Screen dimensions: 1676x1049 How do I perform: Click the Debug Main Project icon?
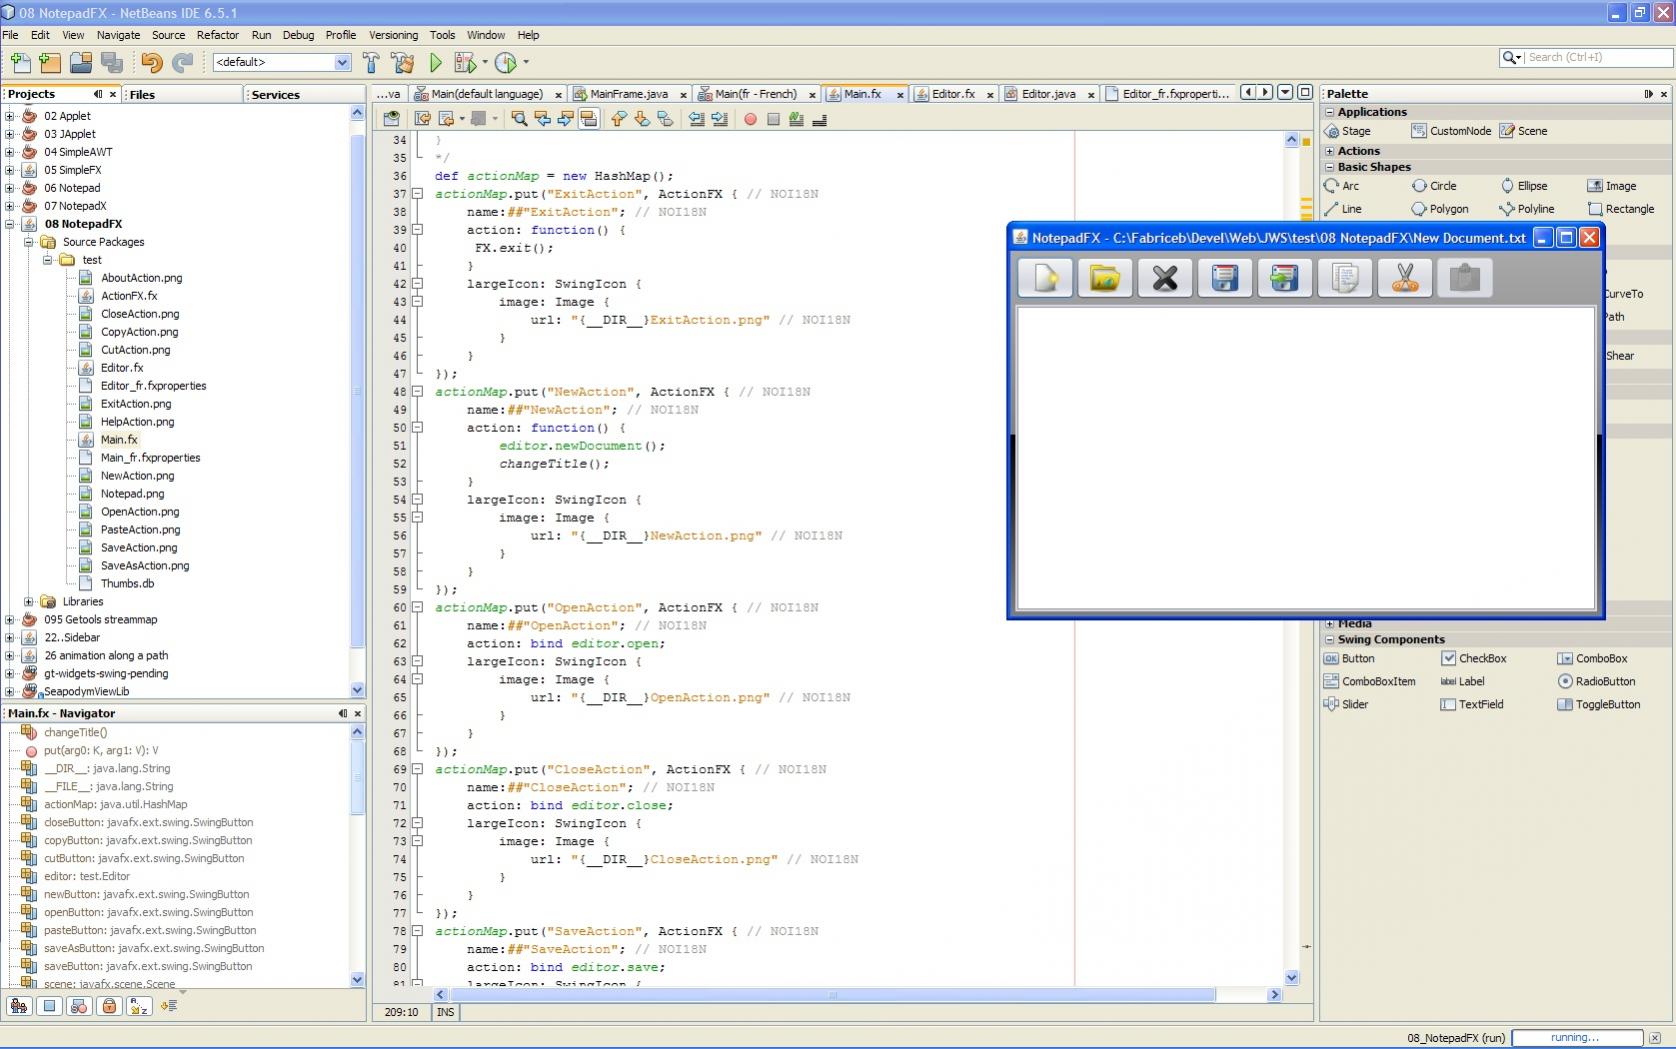[x=464, y=62]
